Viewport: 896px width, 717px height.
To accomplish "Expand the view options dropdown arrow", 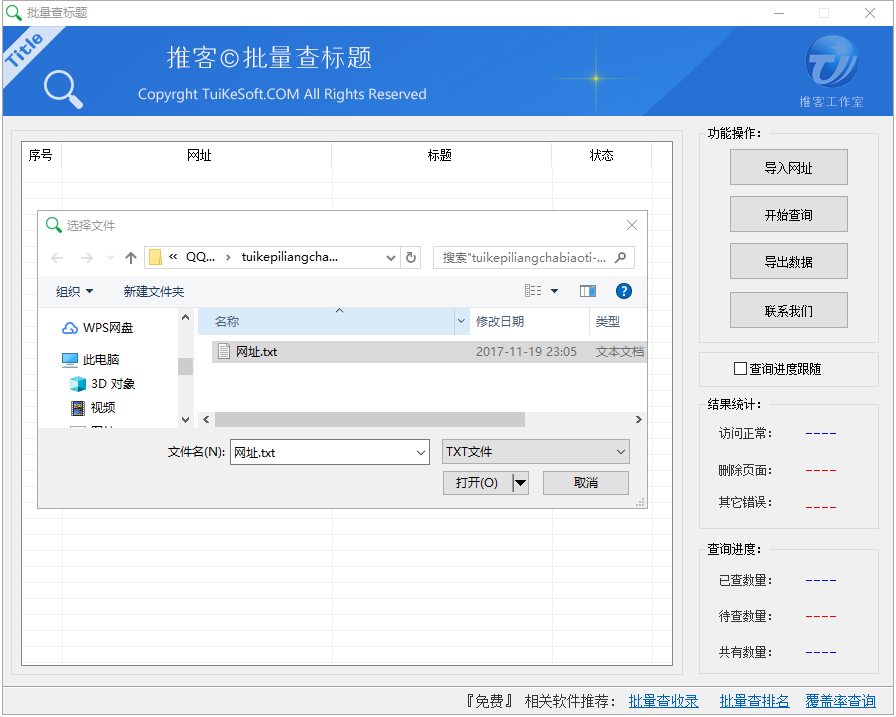I will tap(554, 291).
